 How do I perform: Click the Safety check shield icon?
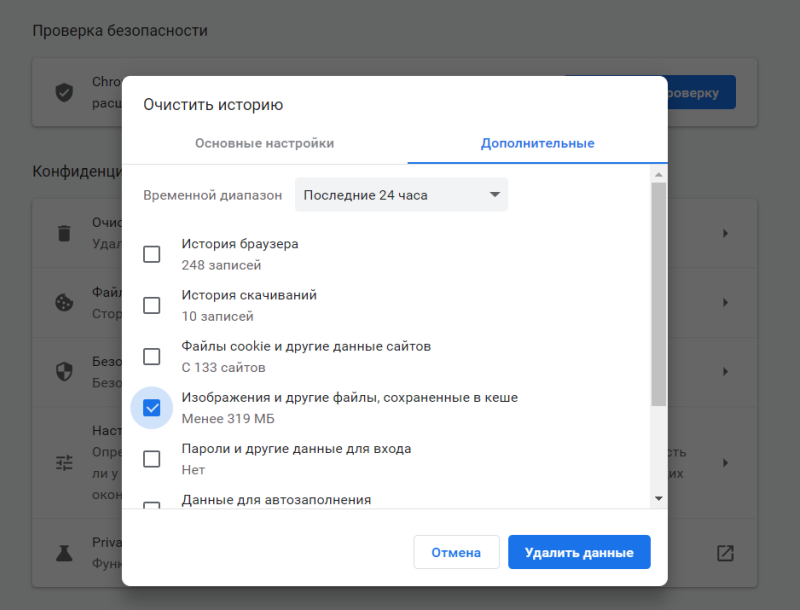[64, 92]
